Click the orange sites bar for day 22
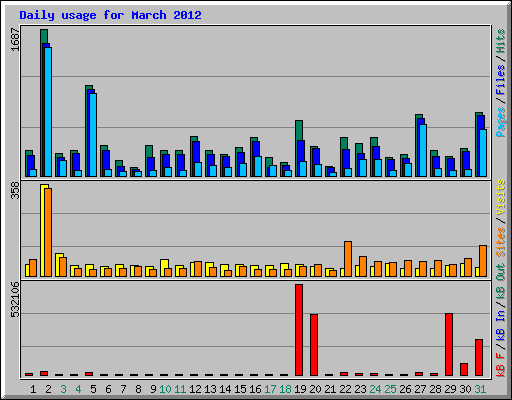The height and width of the screenshot is (400, 512). (x=348, y=259)
